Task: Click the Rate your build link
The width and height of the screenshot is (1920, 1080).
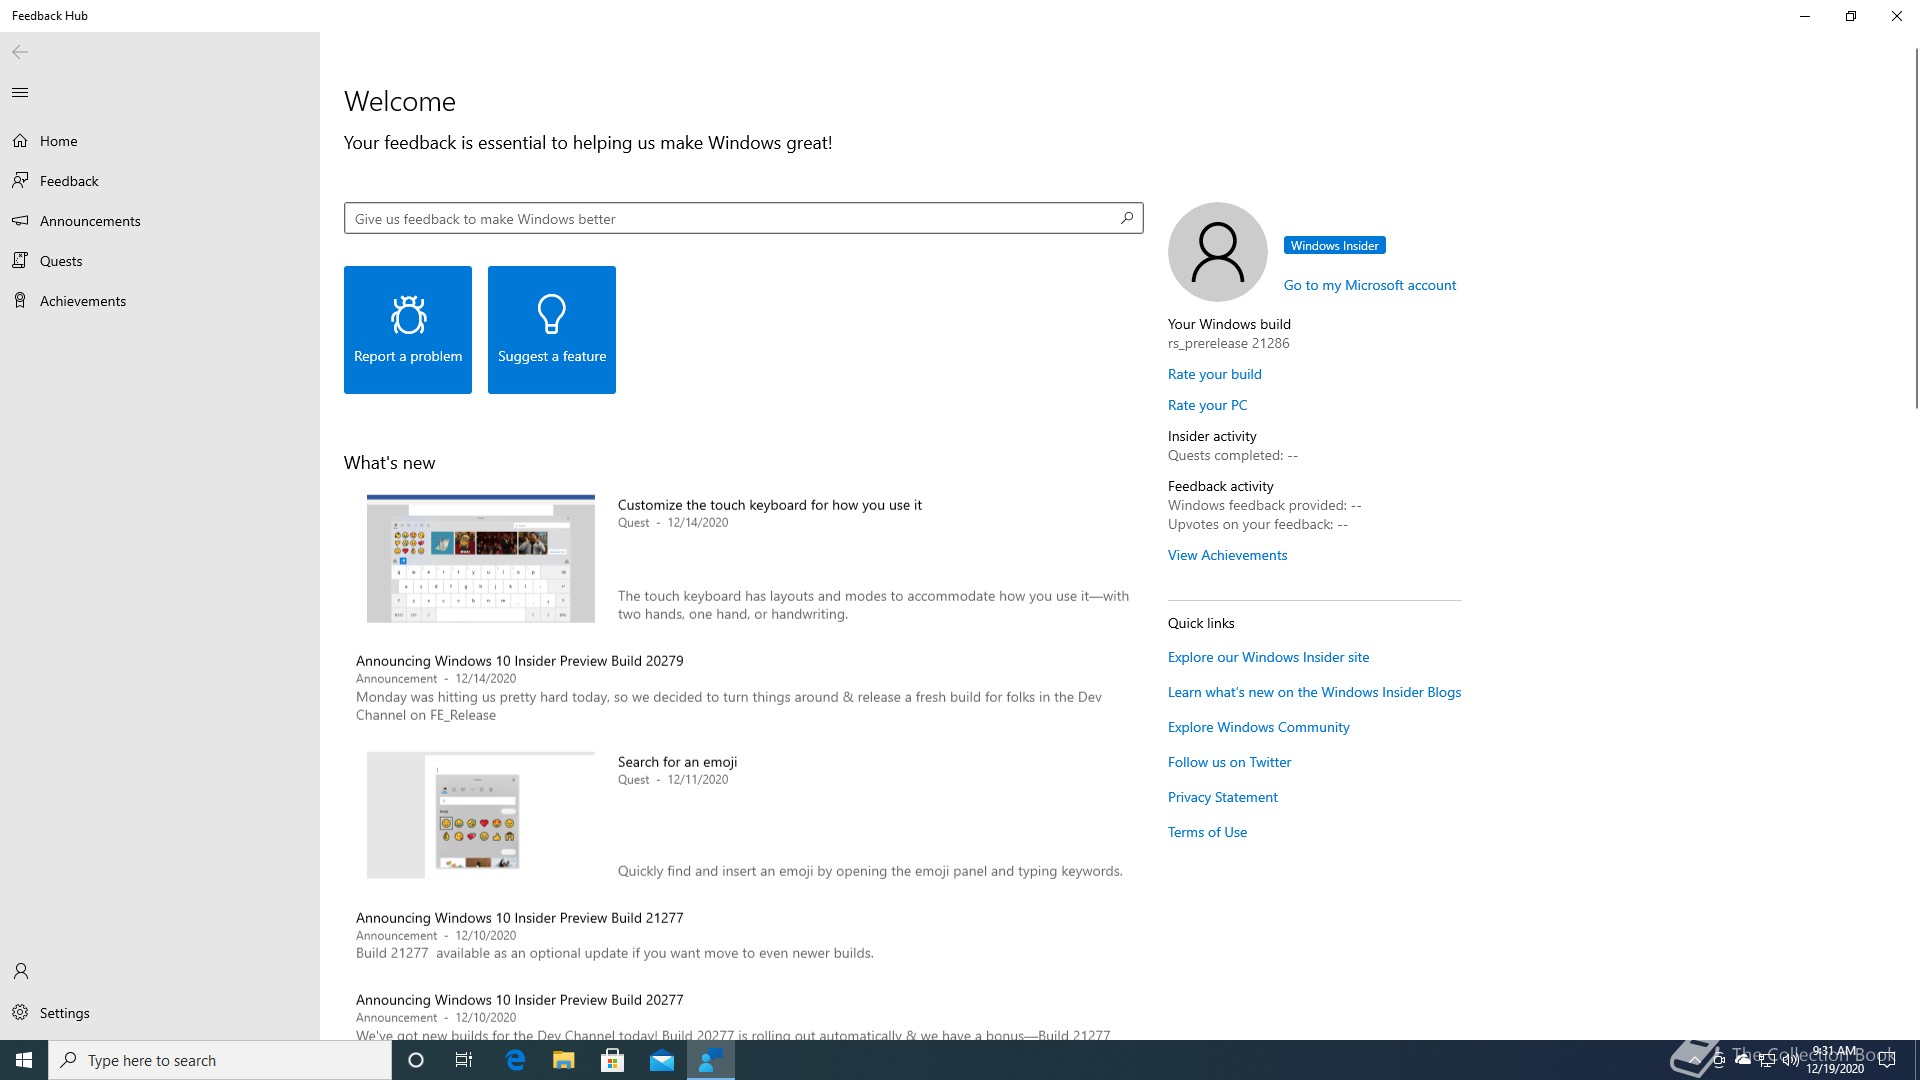Action: 1215,374
